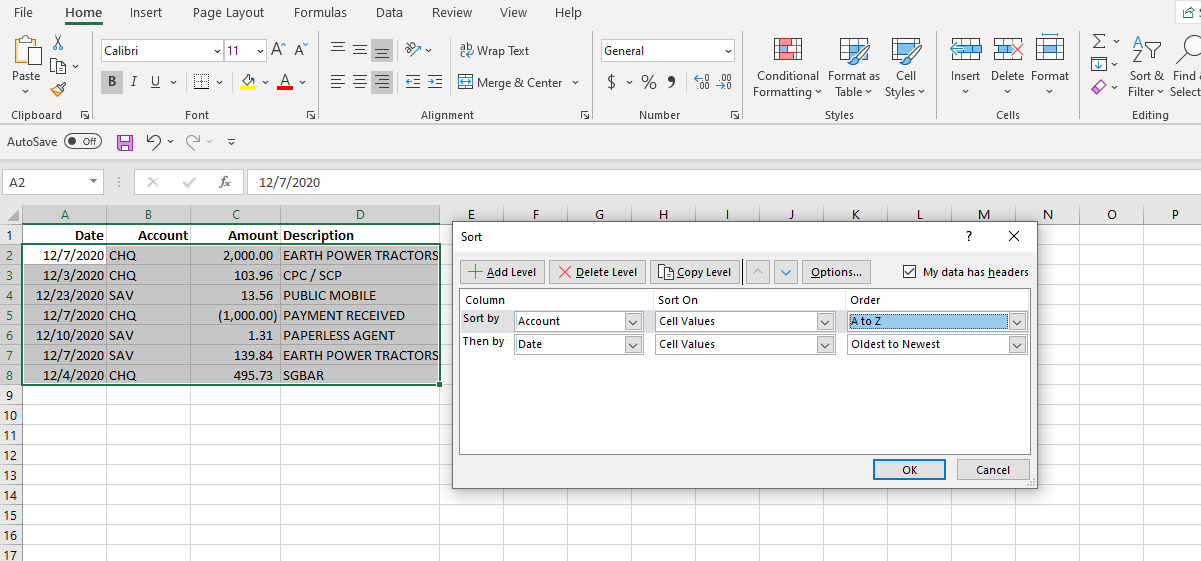
Task: Toggle Bottom Align
Action: point(382,50)
